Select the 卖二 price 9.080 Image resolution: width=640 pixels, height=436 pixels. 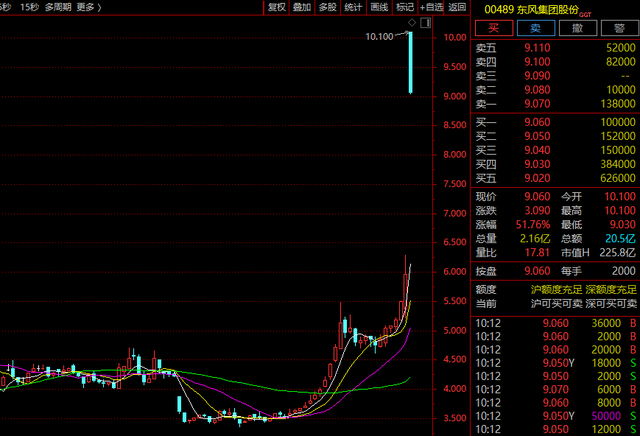point(537,89)
